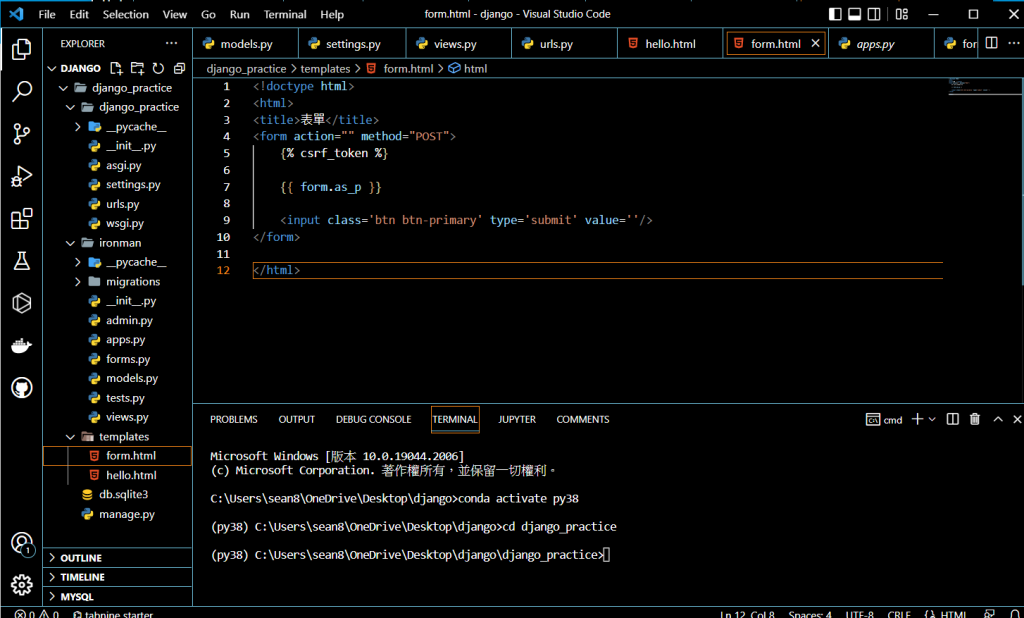Open the GitHub view in activity bar
Image resolution: width=1024 pixels, height=618 pixels.
click(22, 387)
